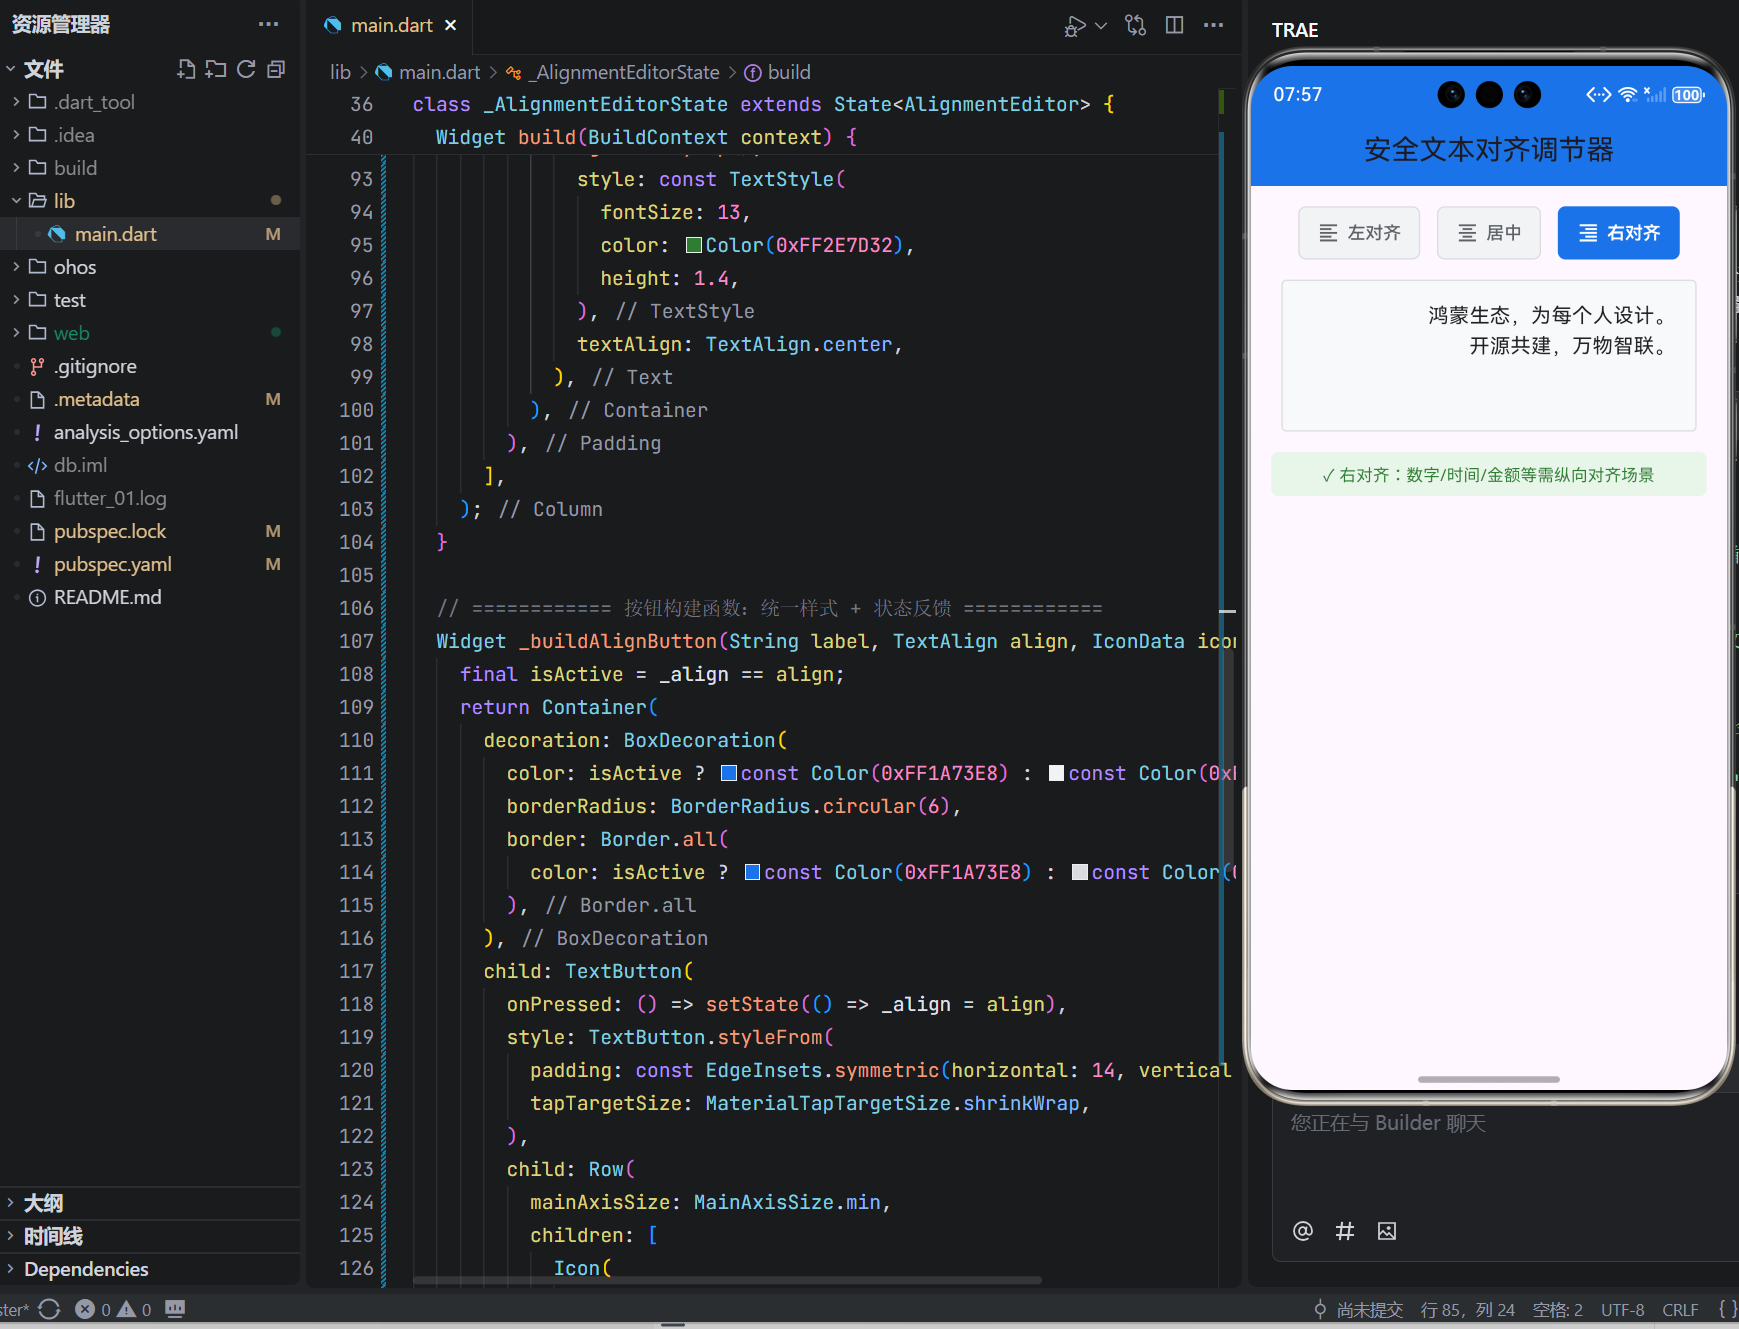Image resolution: width=1739 pixels, height=1329 pixels.
Task: Click the sync status icon in status bar
Action: tap(49, 1309)
